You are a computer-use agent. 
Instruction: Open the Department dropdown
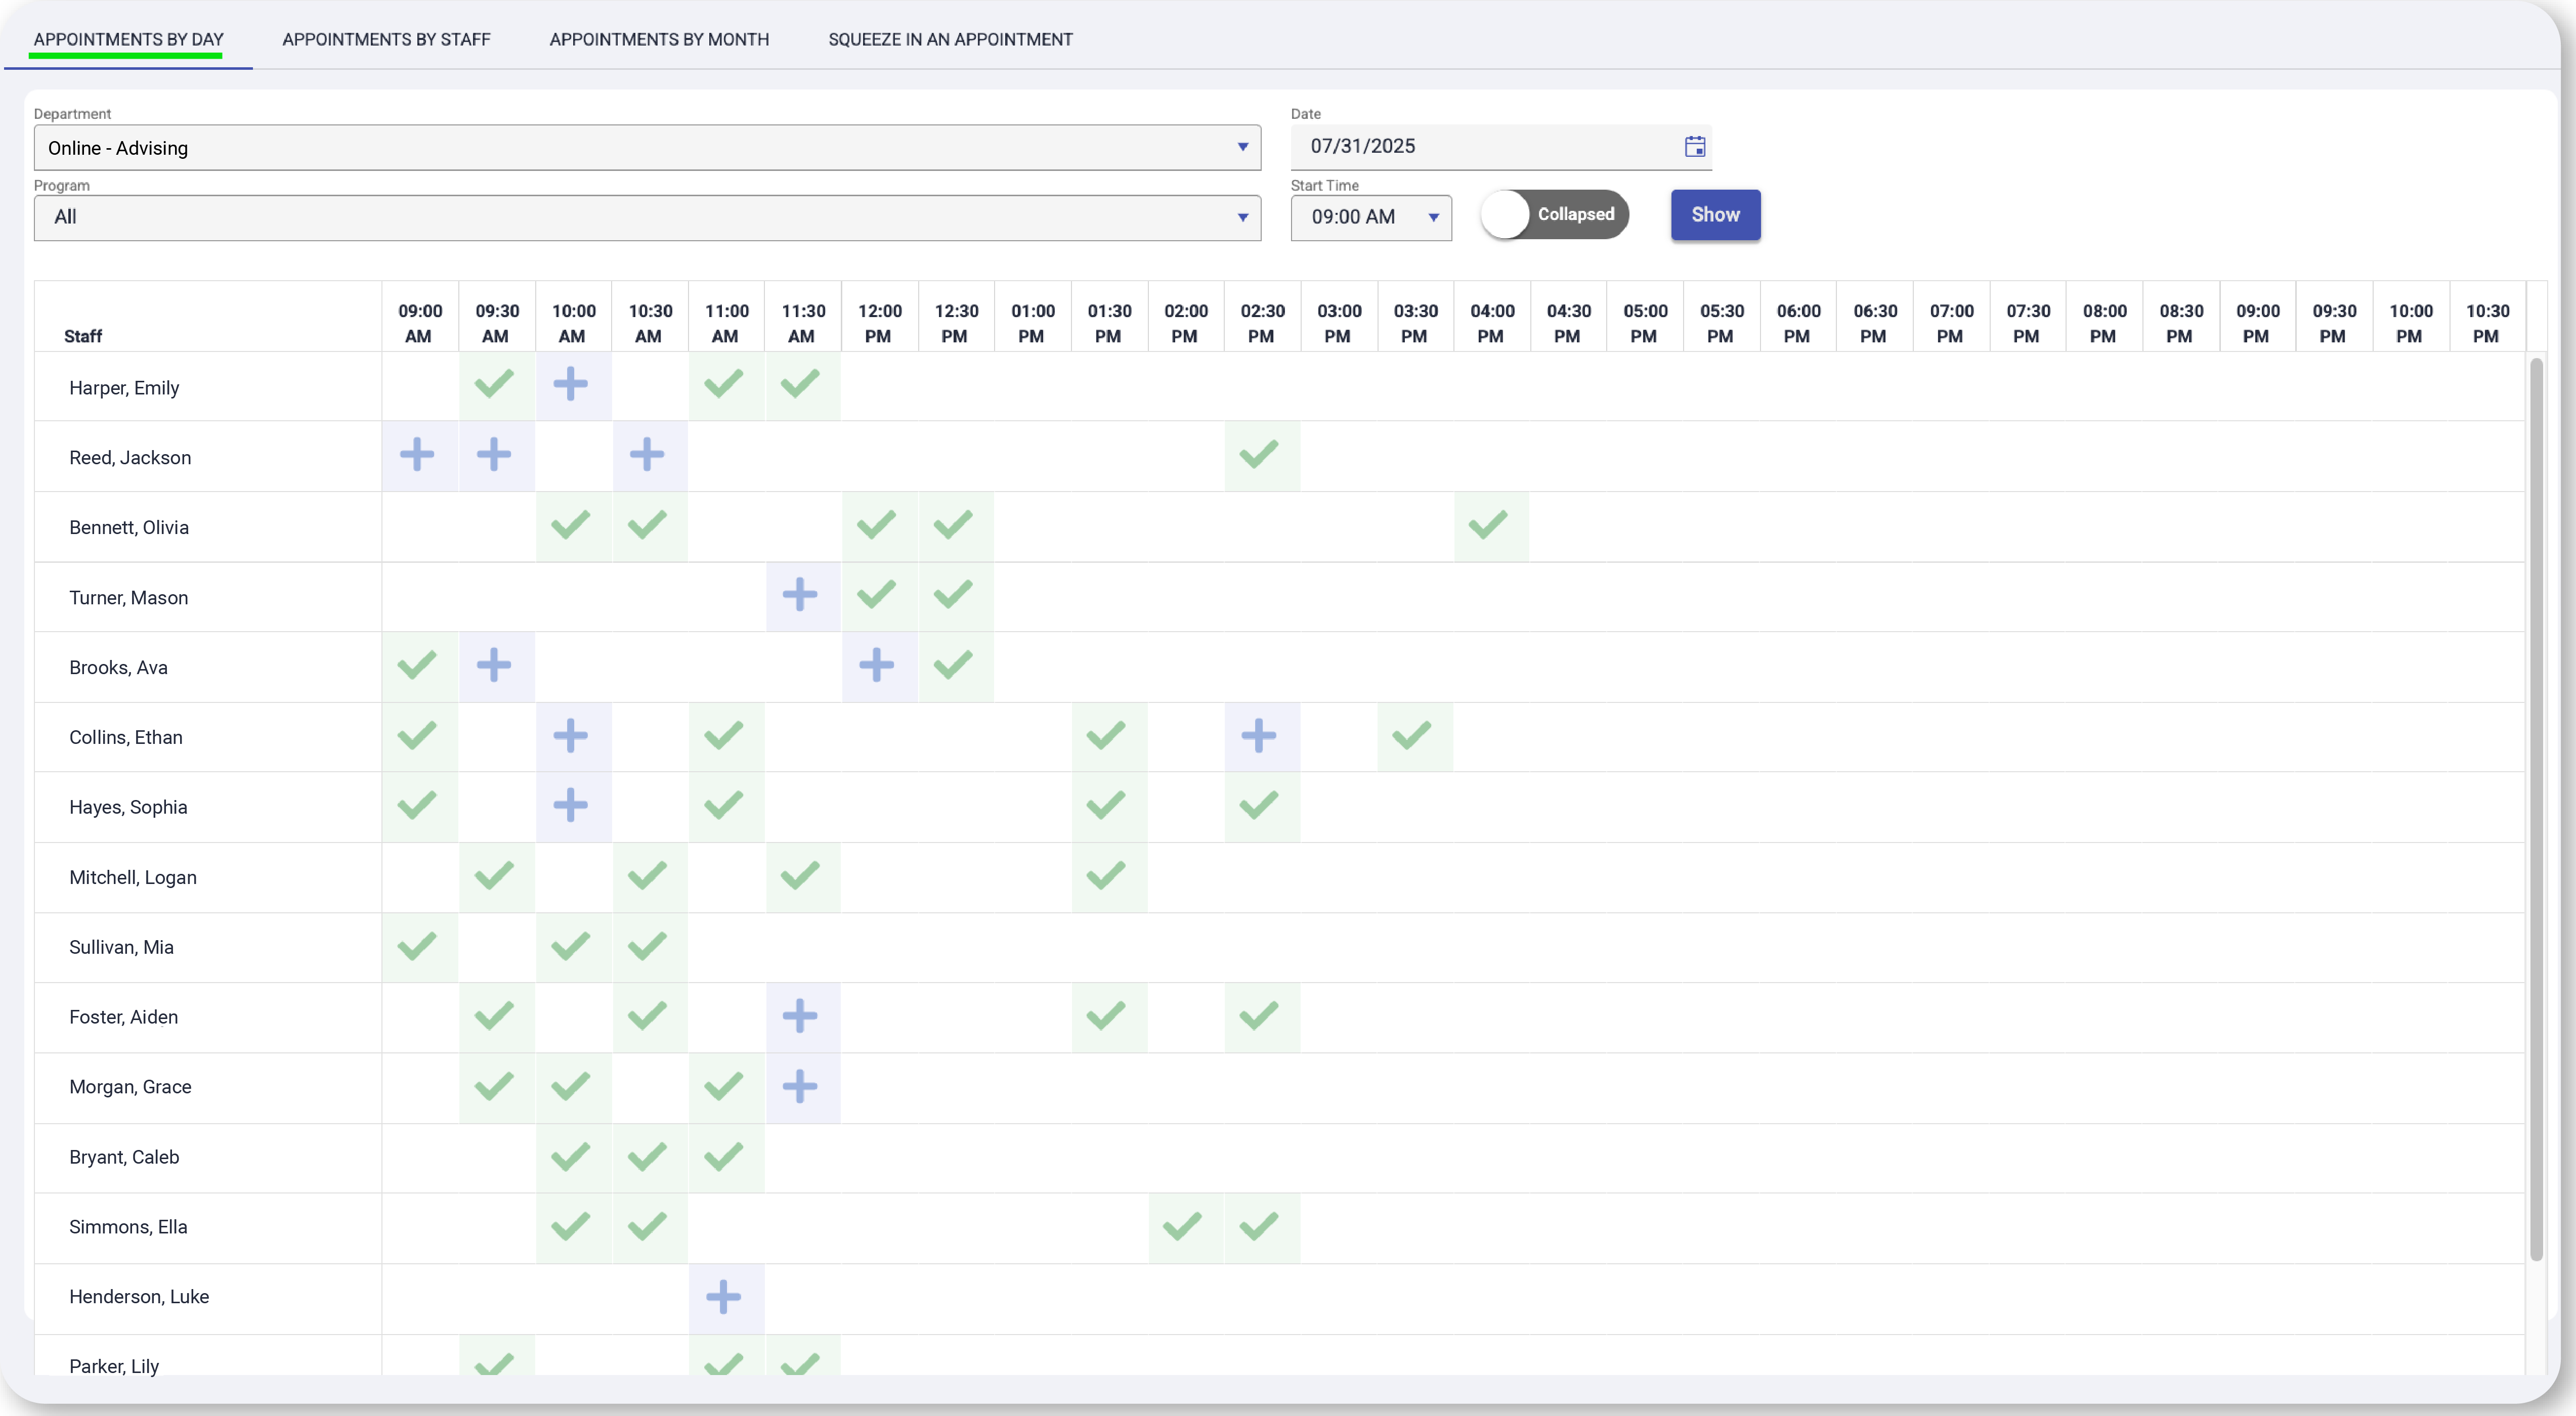pos(646,148)
